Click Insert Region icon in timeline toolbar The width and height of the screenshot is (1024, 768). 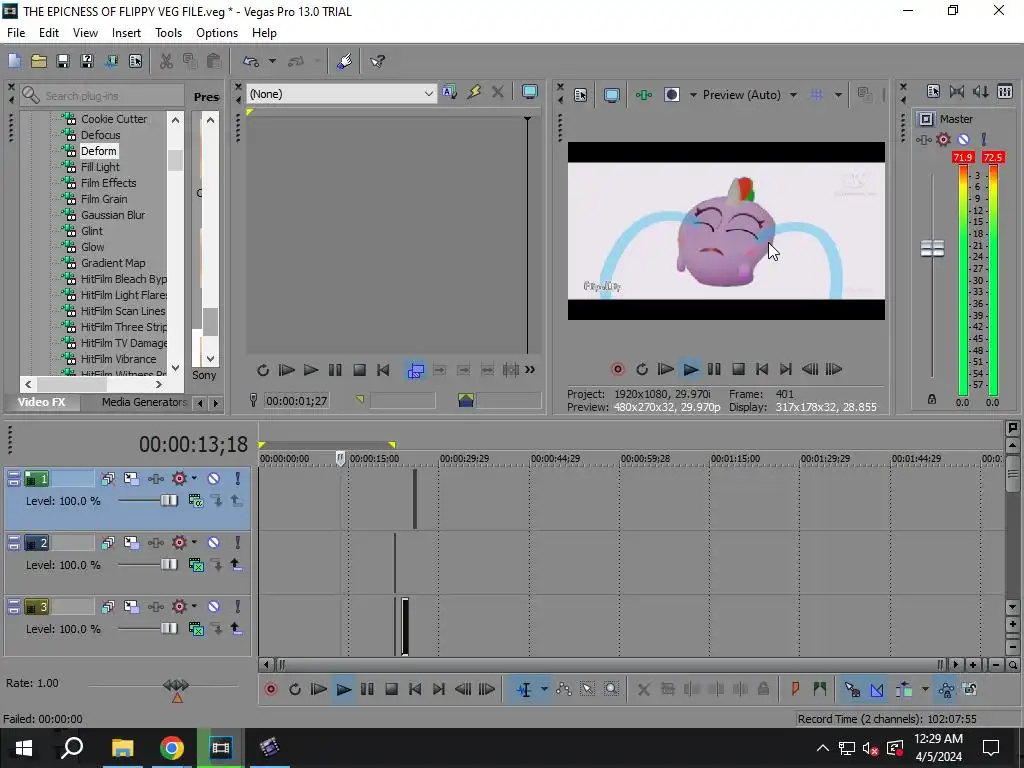[x=820, y=689]
